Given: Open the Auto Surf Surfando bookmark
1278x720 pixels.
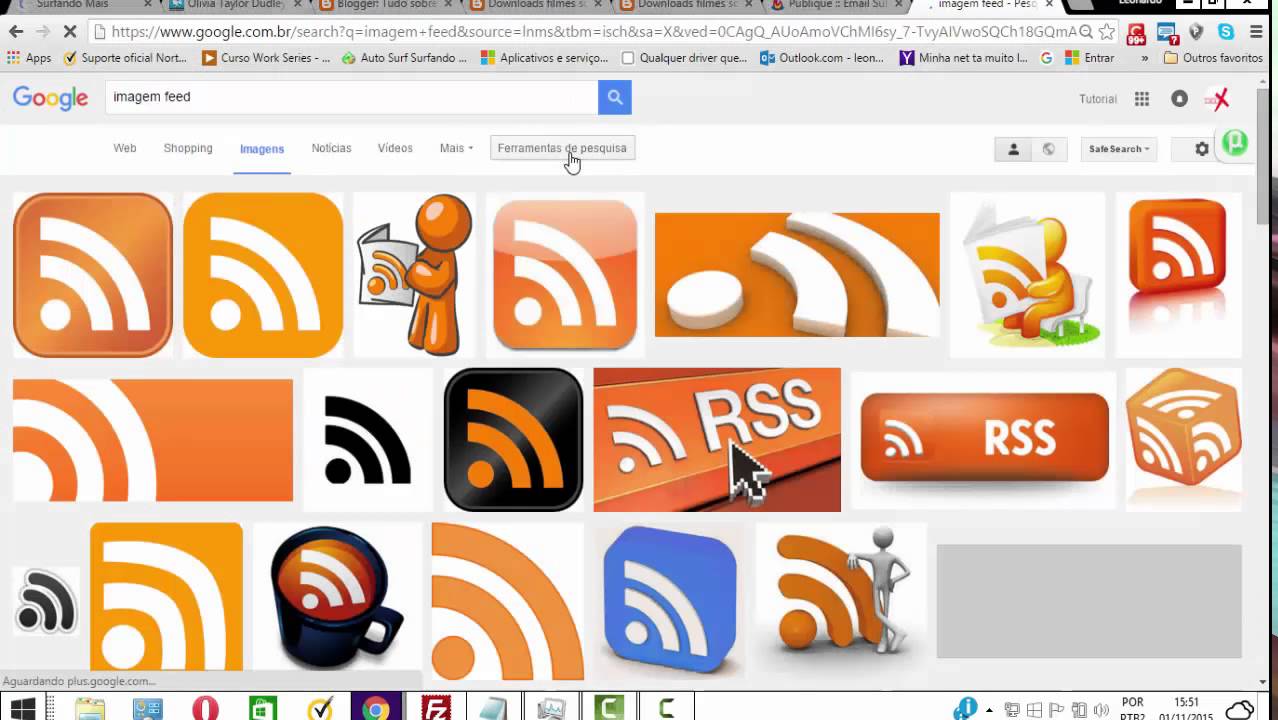Looking at the screenshot, I should point(404,58).
